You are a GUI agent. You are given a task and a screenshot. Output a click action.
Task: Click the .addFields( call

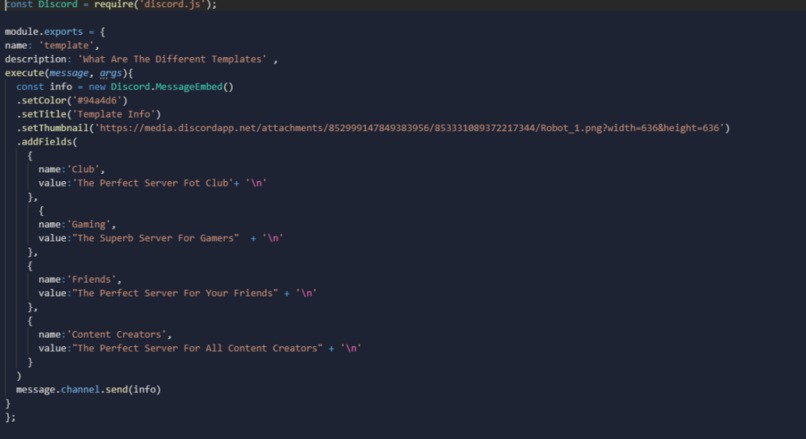(x=47, y=142)
